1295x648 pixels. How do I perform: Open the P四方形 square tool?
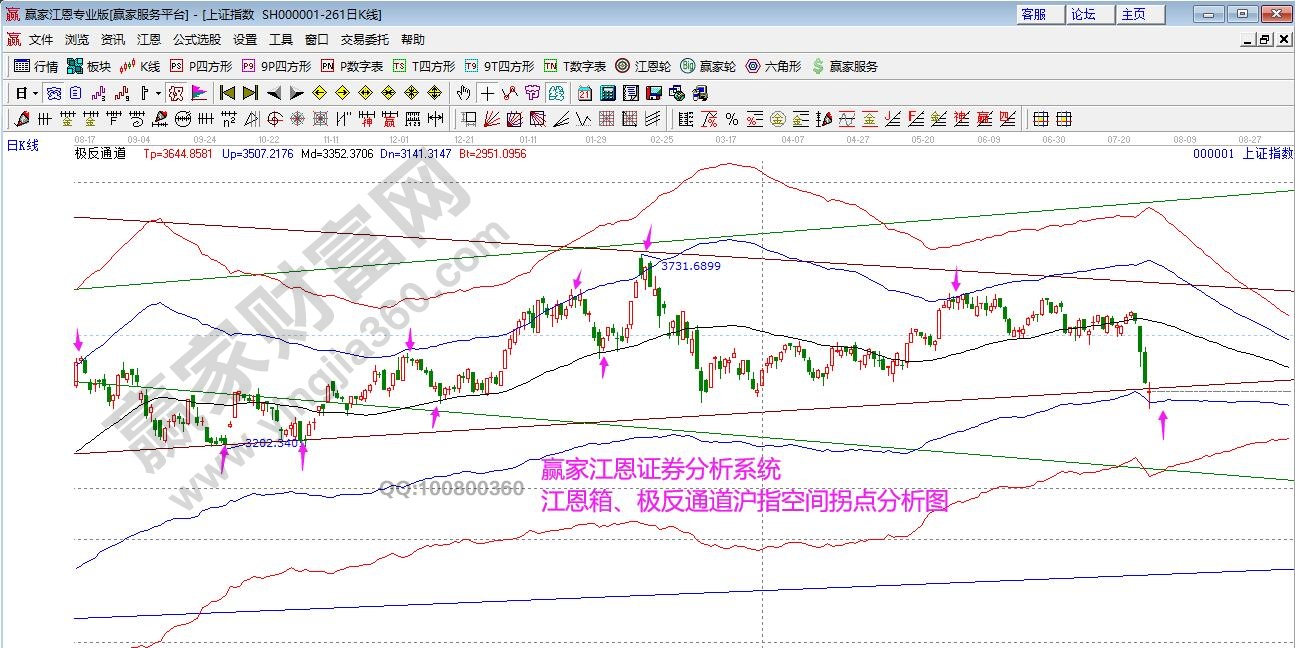(201, 66)
